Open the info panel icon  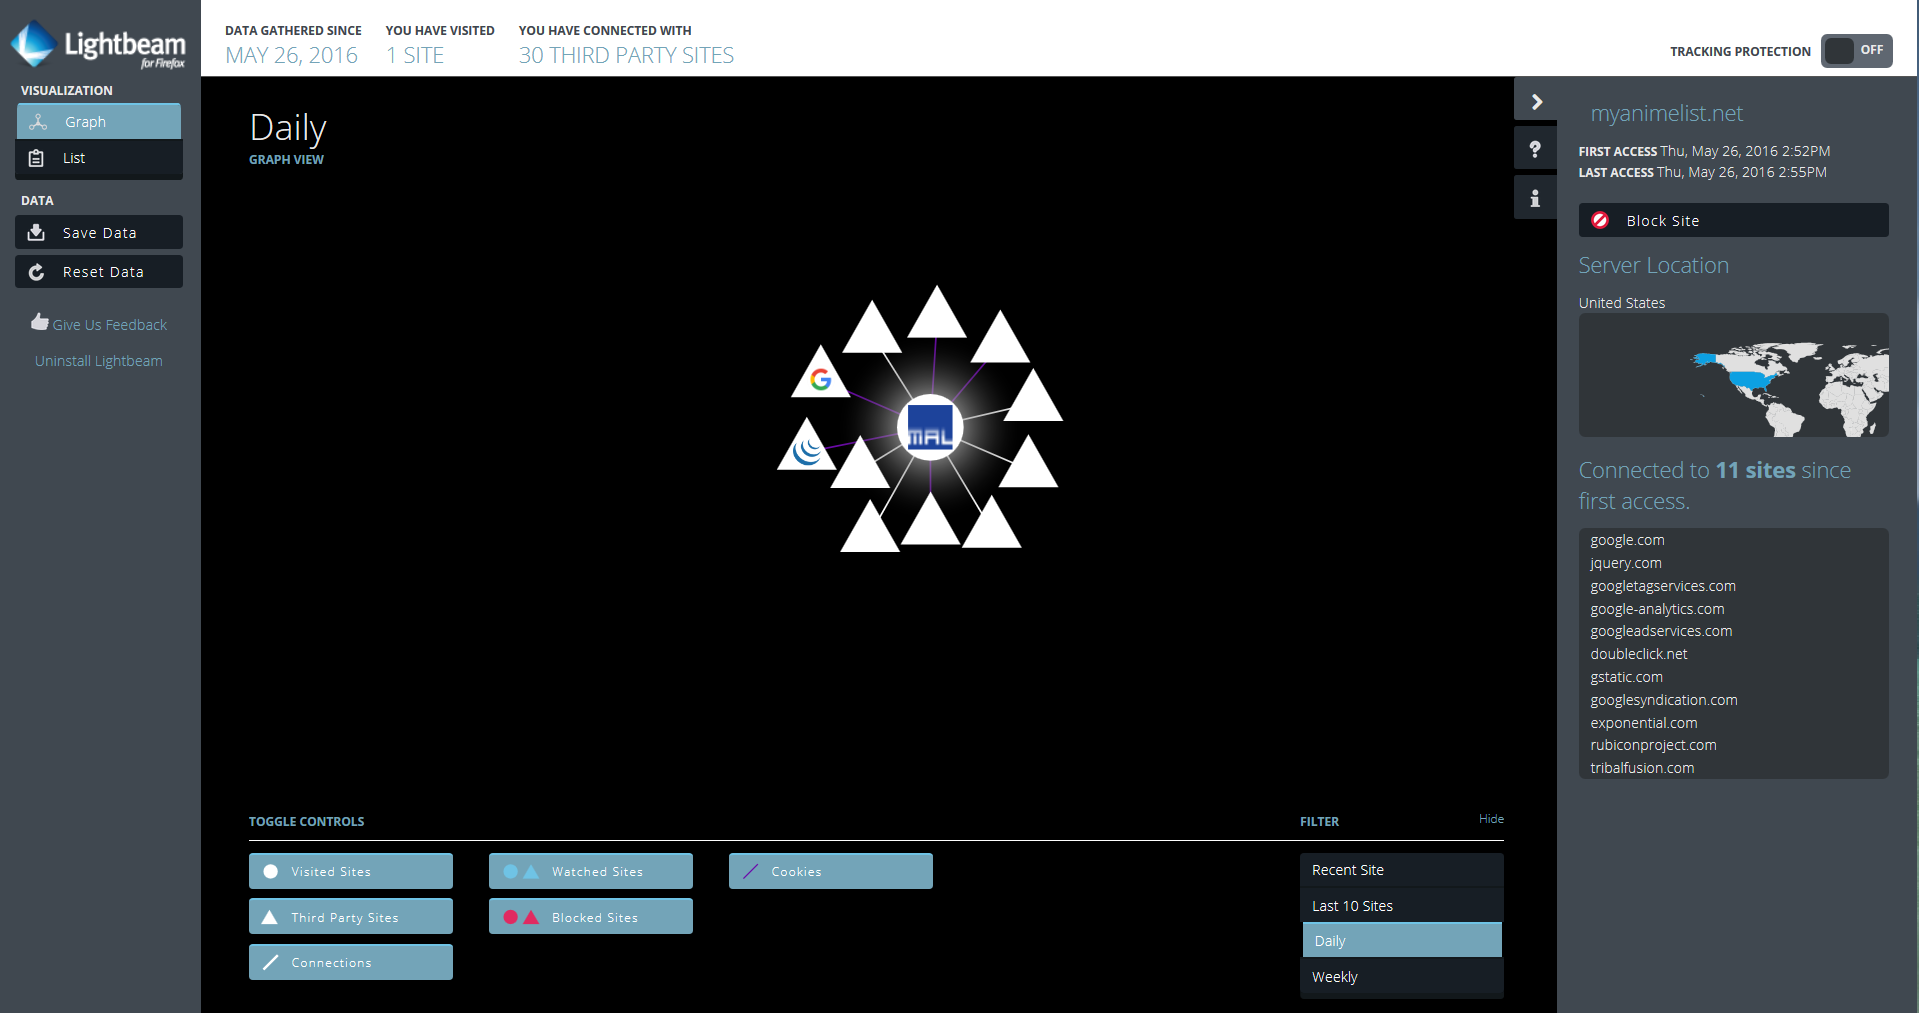pos(1535,198)
